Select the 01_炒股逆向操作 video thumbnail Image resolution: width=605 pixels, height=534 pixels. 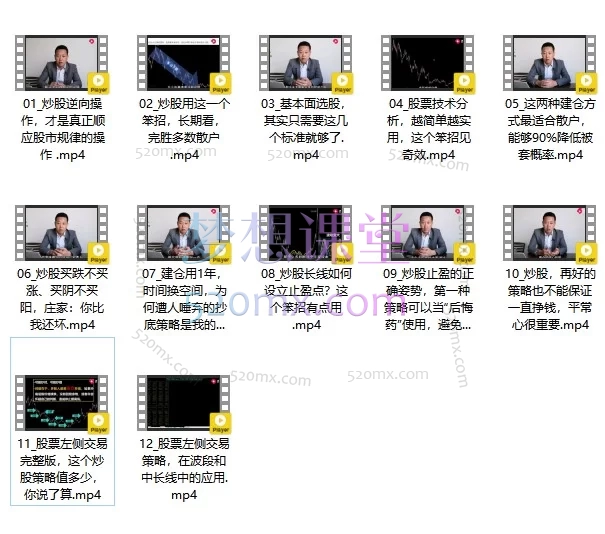(x=61, y=63)
